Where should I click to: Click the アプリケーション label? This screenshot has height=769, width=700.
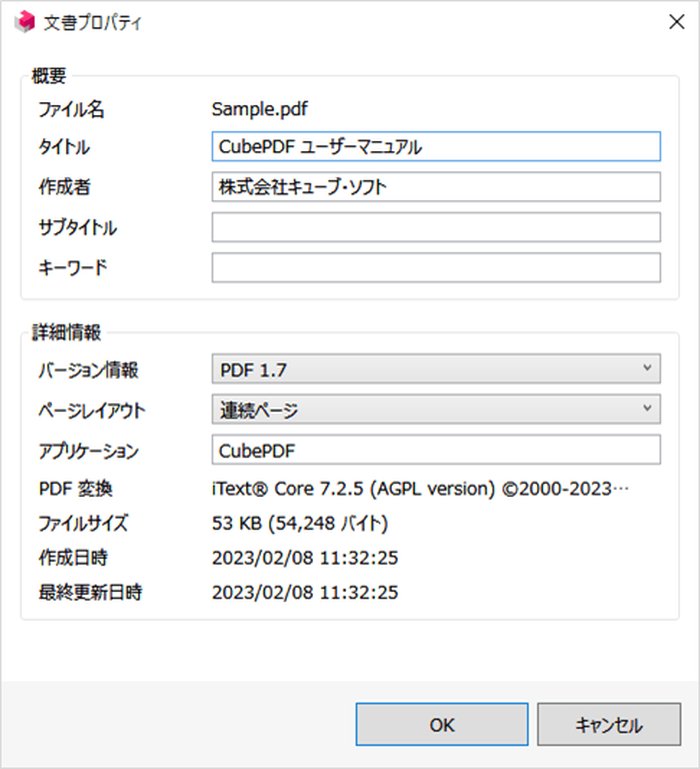[x=88, y=451]
